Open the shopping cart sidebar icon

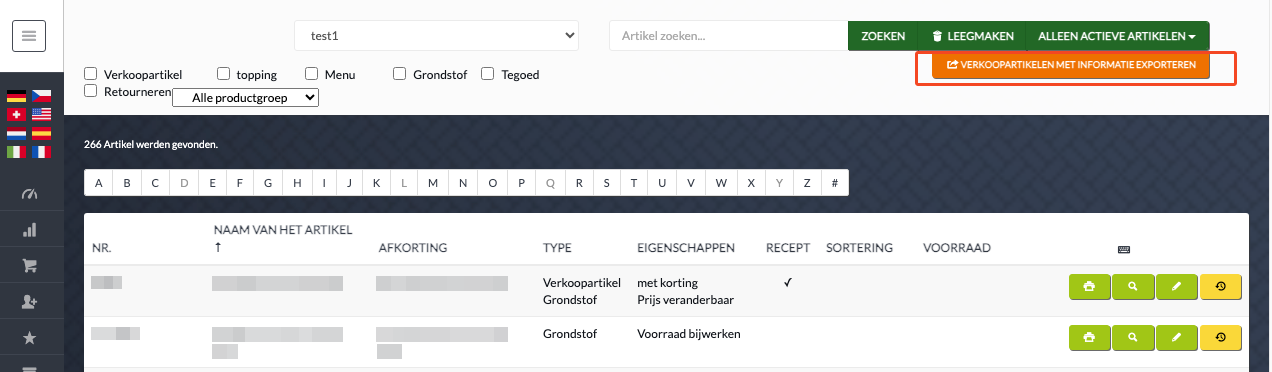tap(29, 265)
